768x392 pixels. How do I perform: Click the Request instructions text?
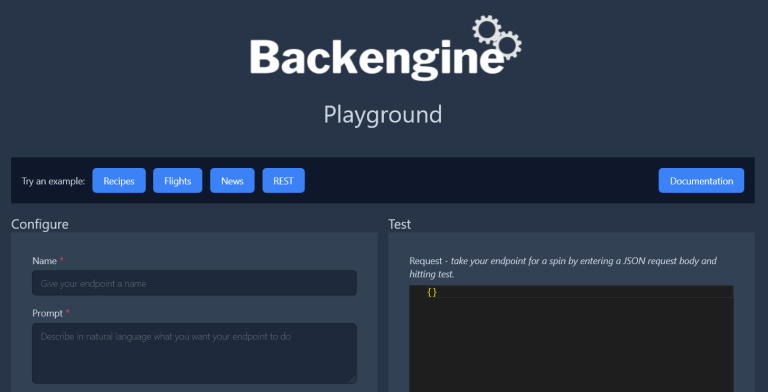[563, 268]
